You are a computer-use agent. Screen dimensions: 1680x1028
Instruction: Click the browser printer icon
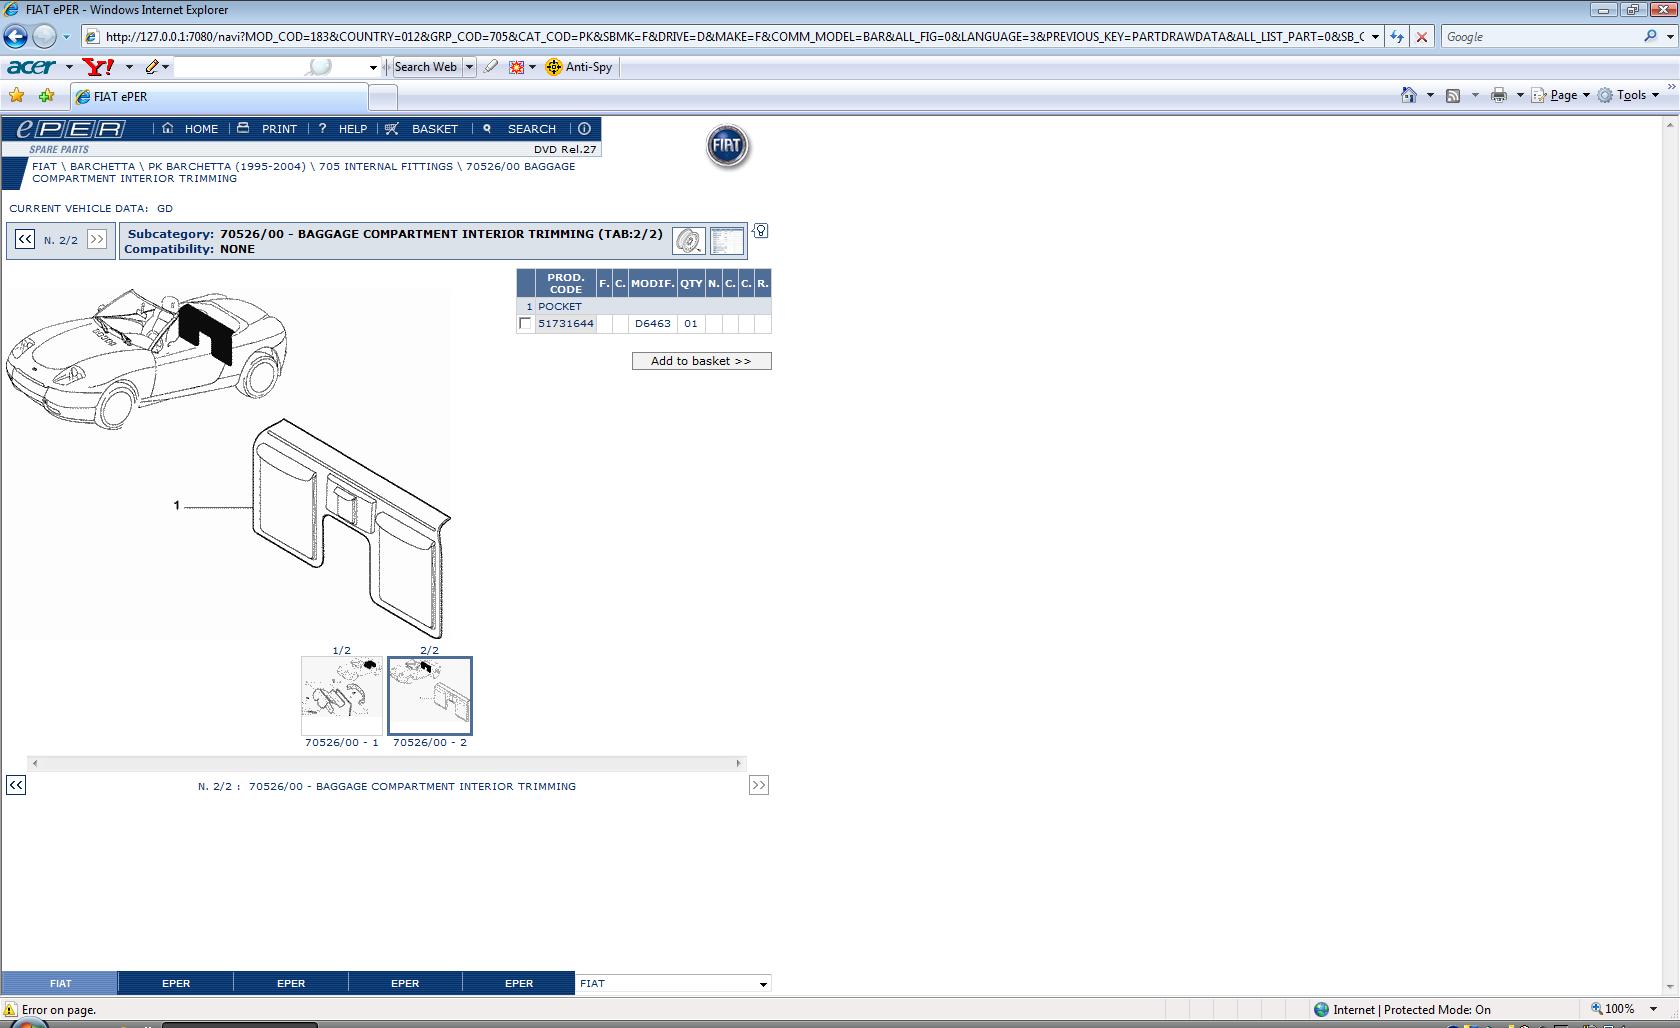[x=1498, y=95]
